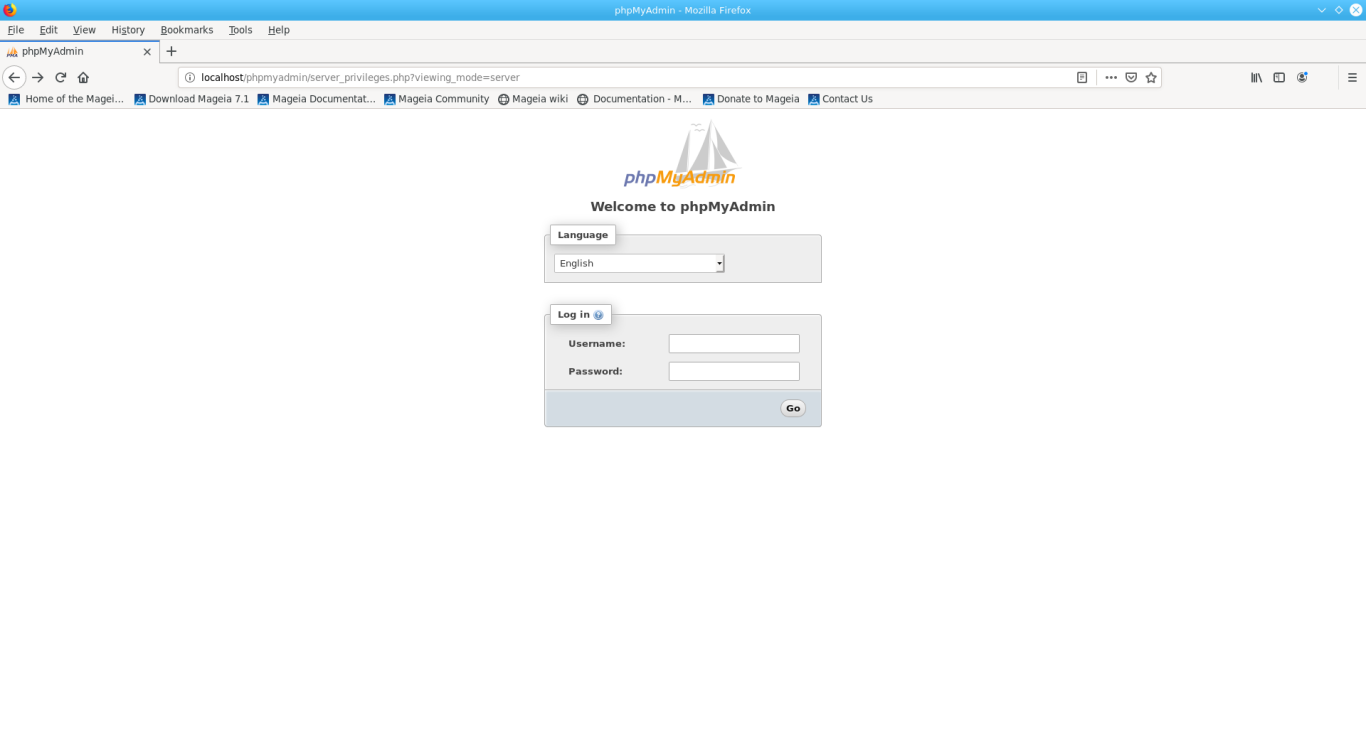Open the File menu

click(16, 30)
